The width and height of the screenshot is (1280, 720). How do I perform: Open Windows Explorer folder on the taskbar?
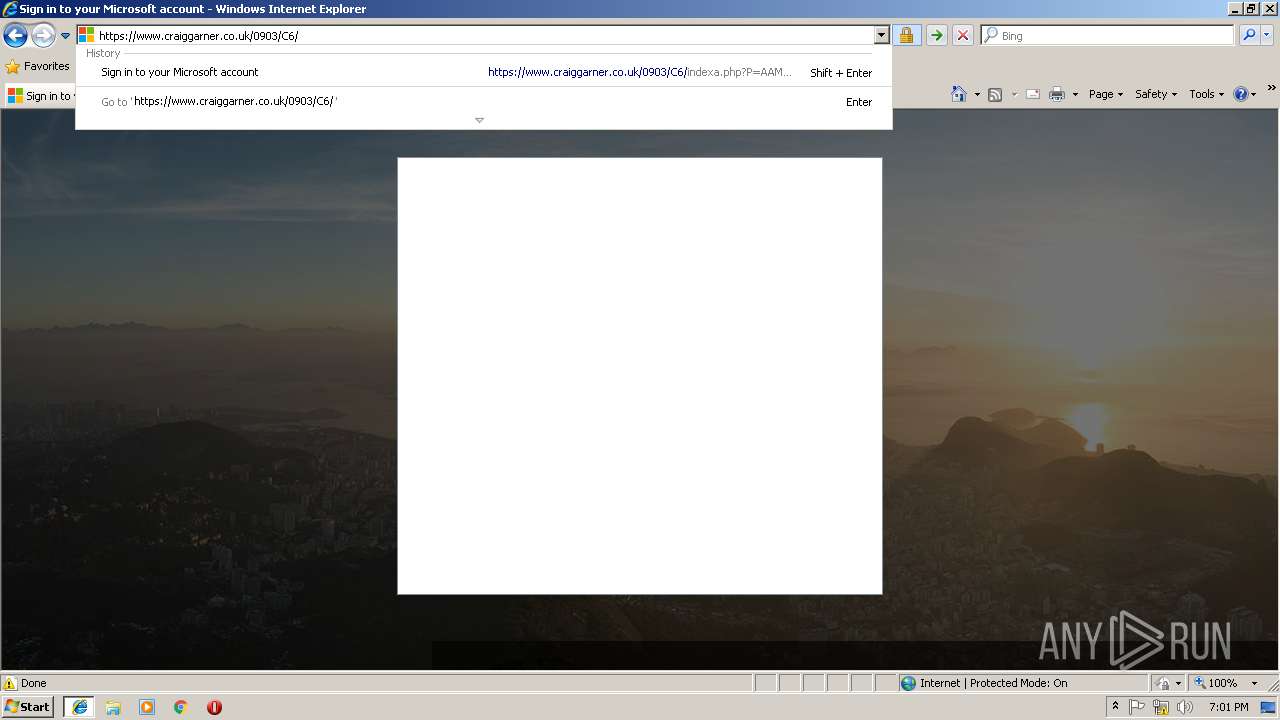click(x=113, y=707)
